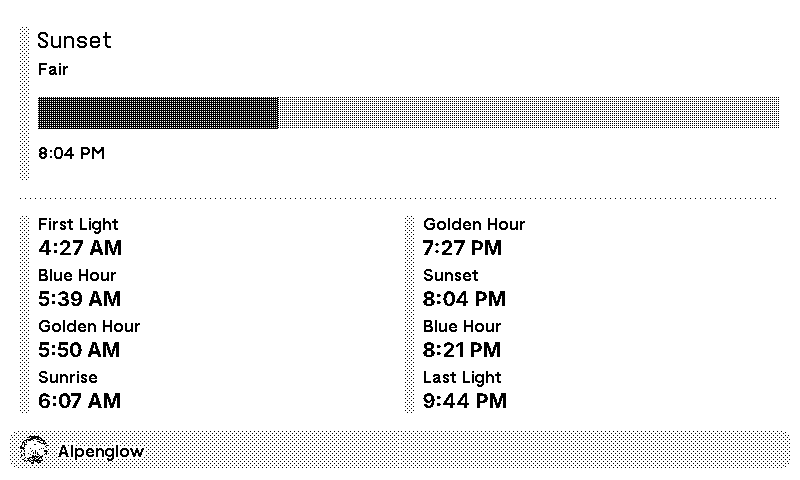Open the large Sunset heading
The height and width of the screenshot is (480, 800).
[x=75, y=41]
